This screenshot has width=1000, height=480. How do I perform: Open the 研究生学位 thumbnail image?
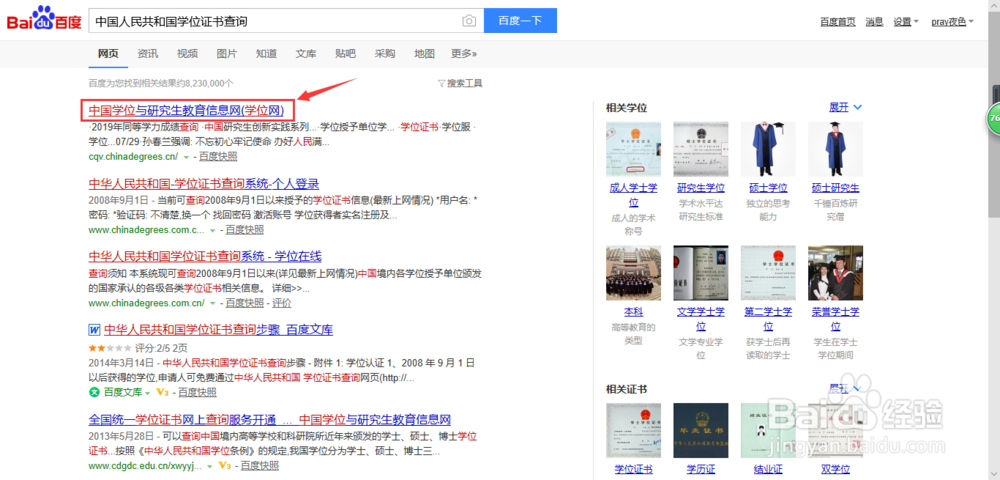click(x=701, y=149)
